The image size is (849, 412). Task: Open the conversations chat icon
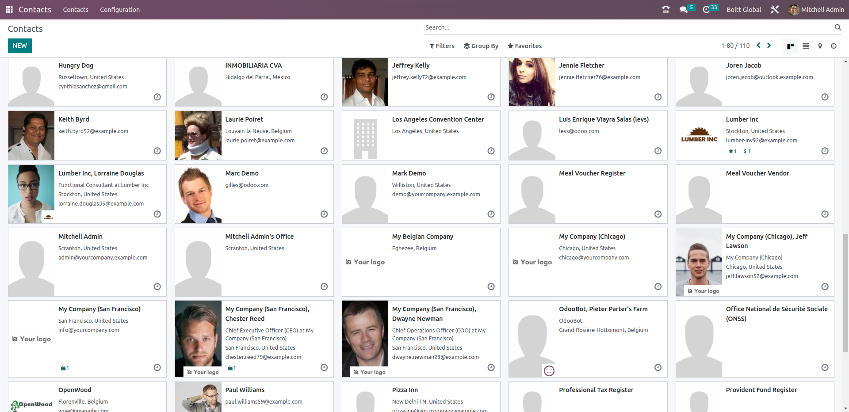684,9
